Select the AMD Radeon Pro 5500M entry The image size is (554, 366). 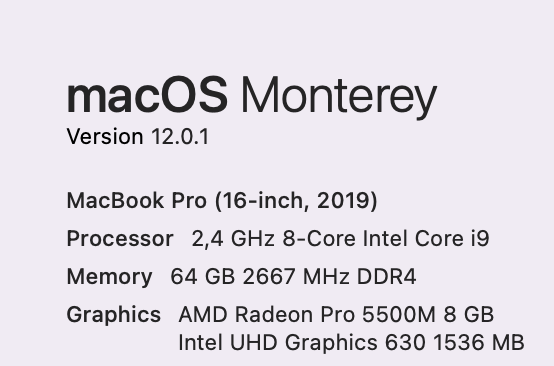(x=307, y=314)
